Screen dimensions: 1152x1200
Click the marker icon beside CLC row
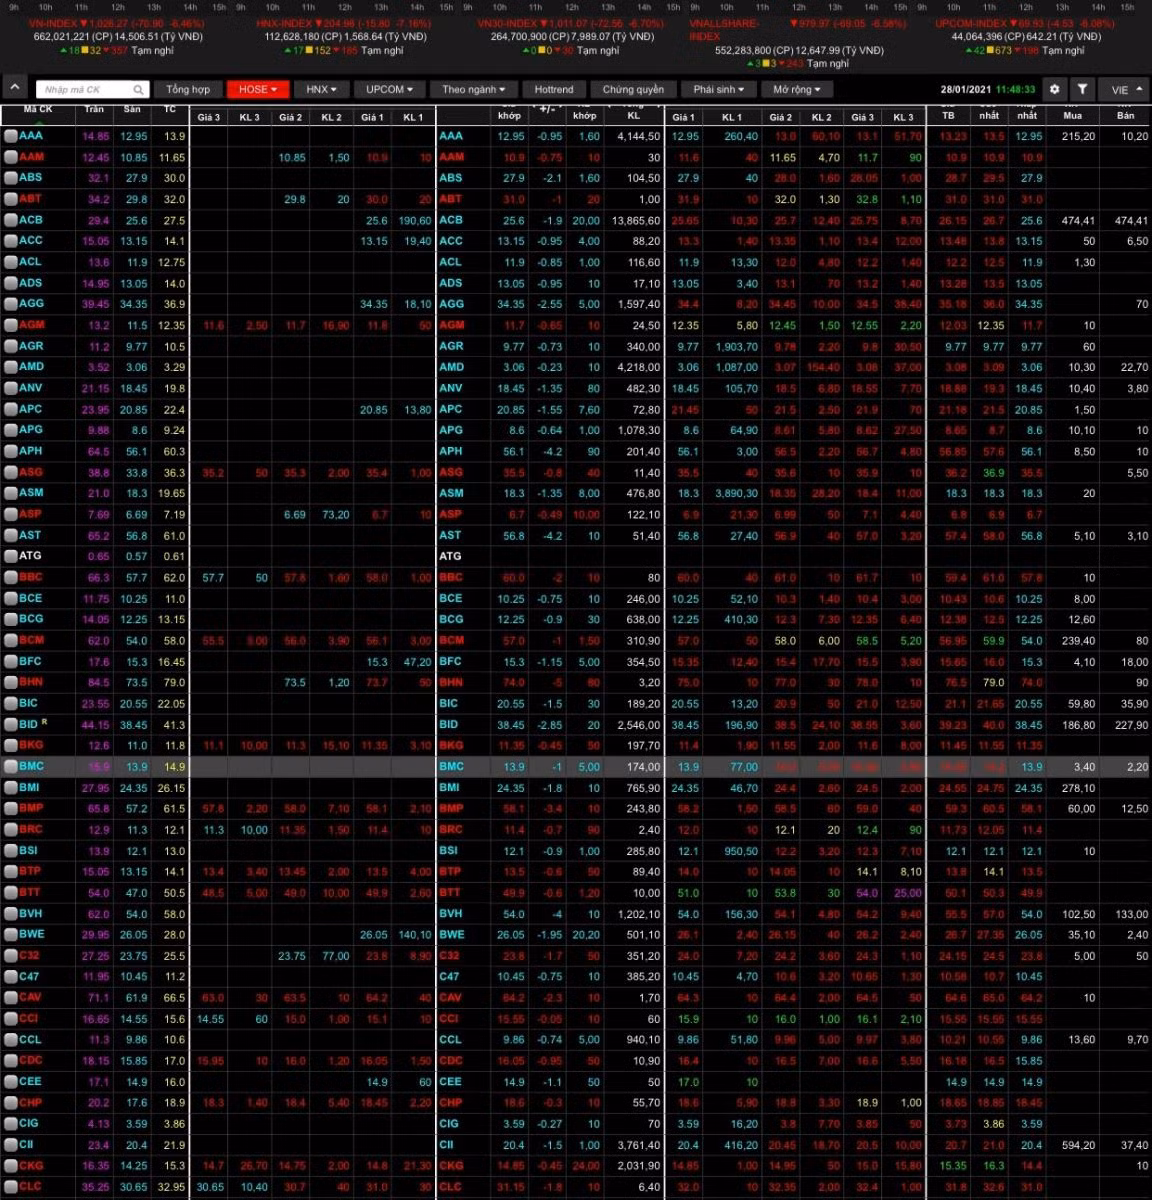pyautogui.click(x=10, y=1187)
